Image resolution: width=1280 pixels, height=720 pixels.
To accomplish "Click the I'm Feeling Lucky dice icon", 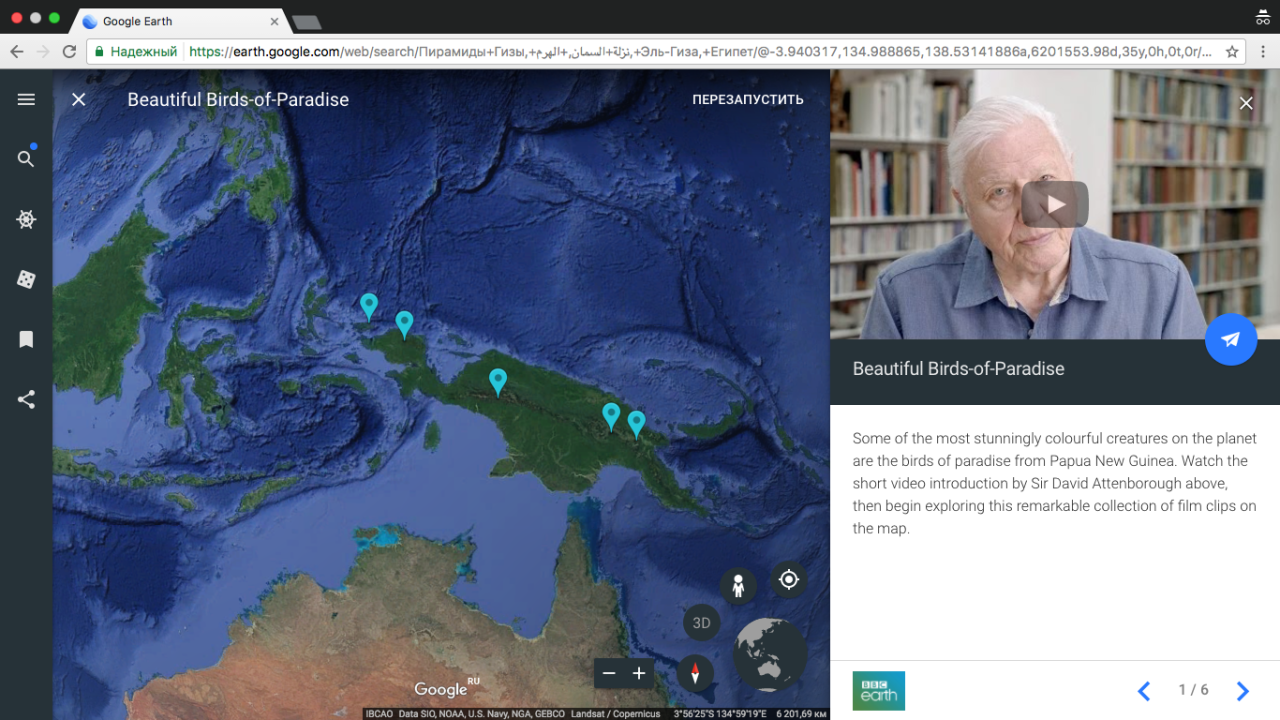I will pos(26,279).
